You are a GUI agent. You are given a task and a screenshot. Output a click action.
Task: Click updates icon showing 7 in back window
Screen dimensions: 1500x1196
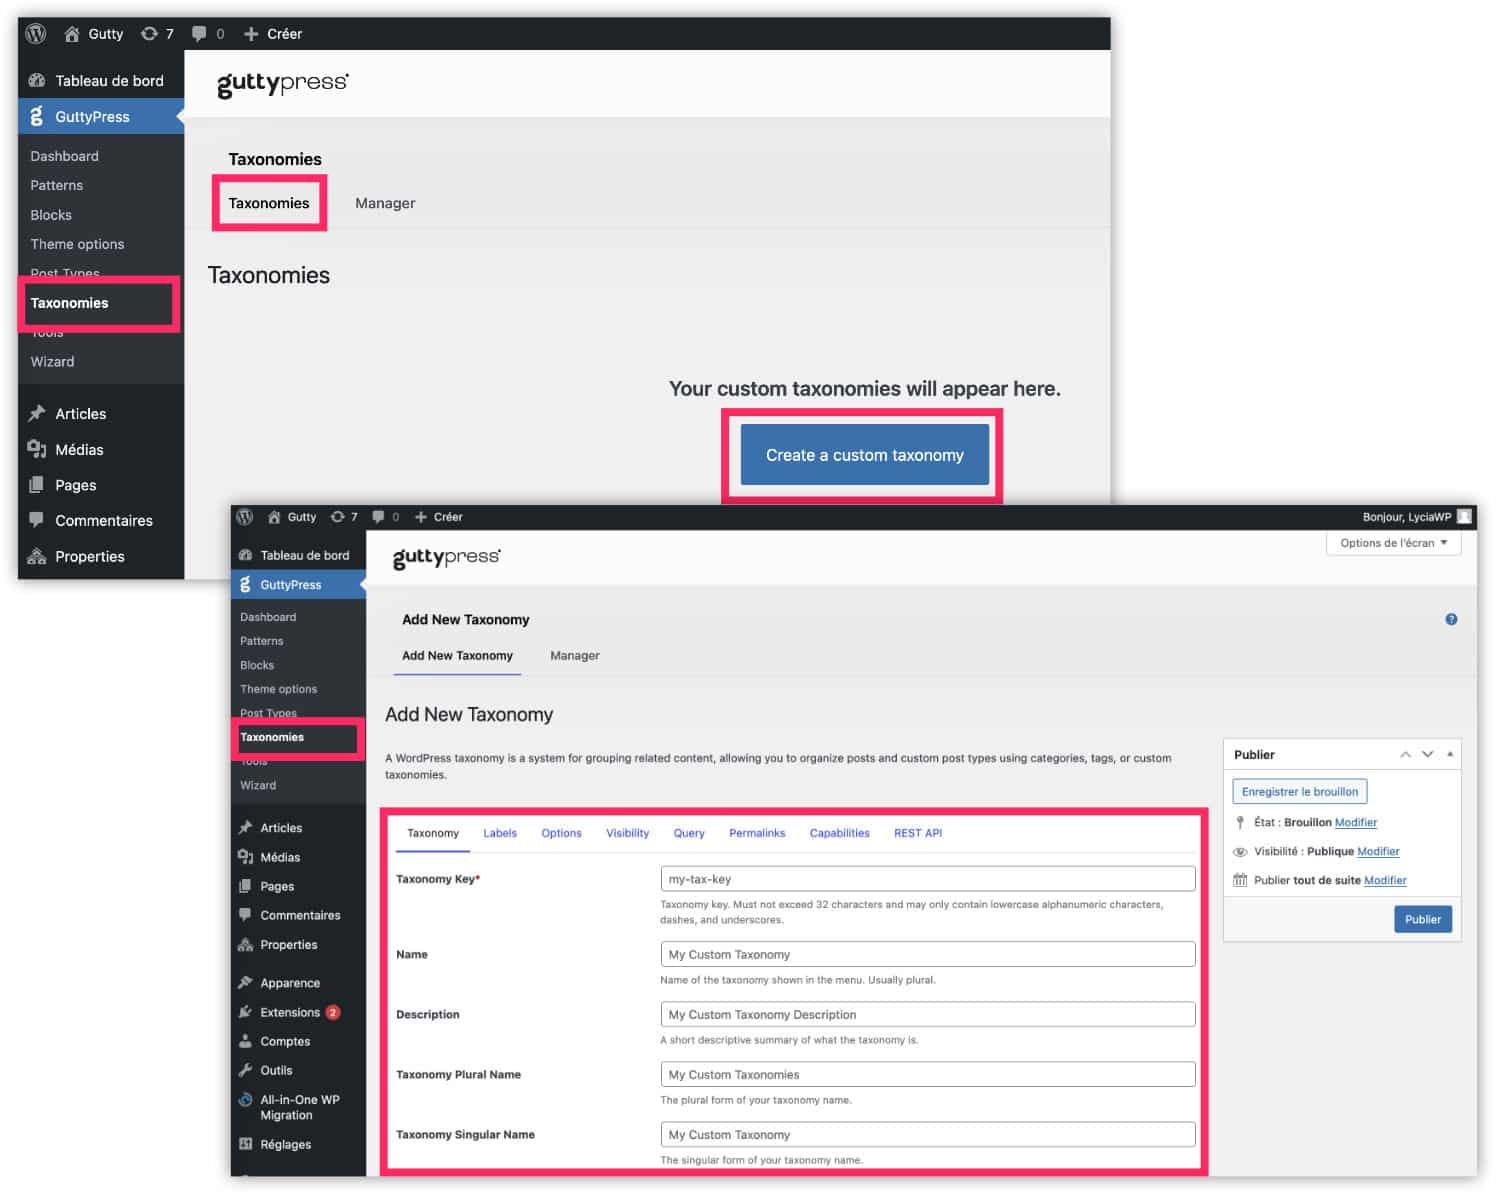pos(149,34)
